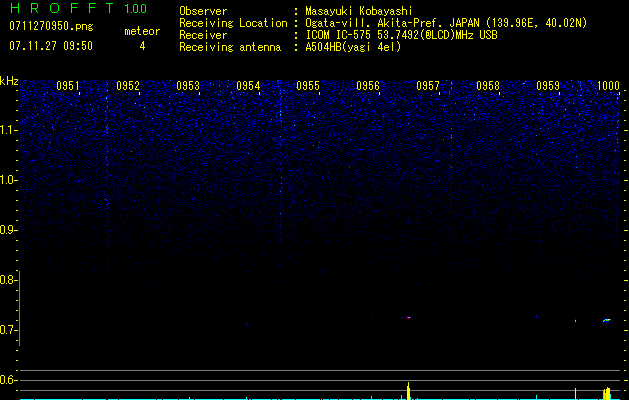The image size is (629, 400).
Task: Click the 0956 time marker
Action: pyautogui.click(x=368, y=86)
